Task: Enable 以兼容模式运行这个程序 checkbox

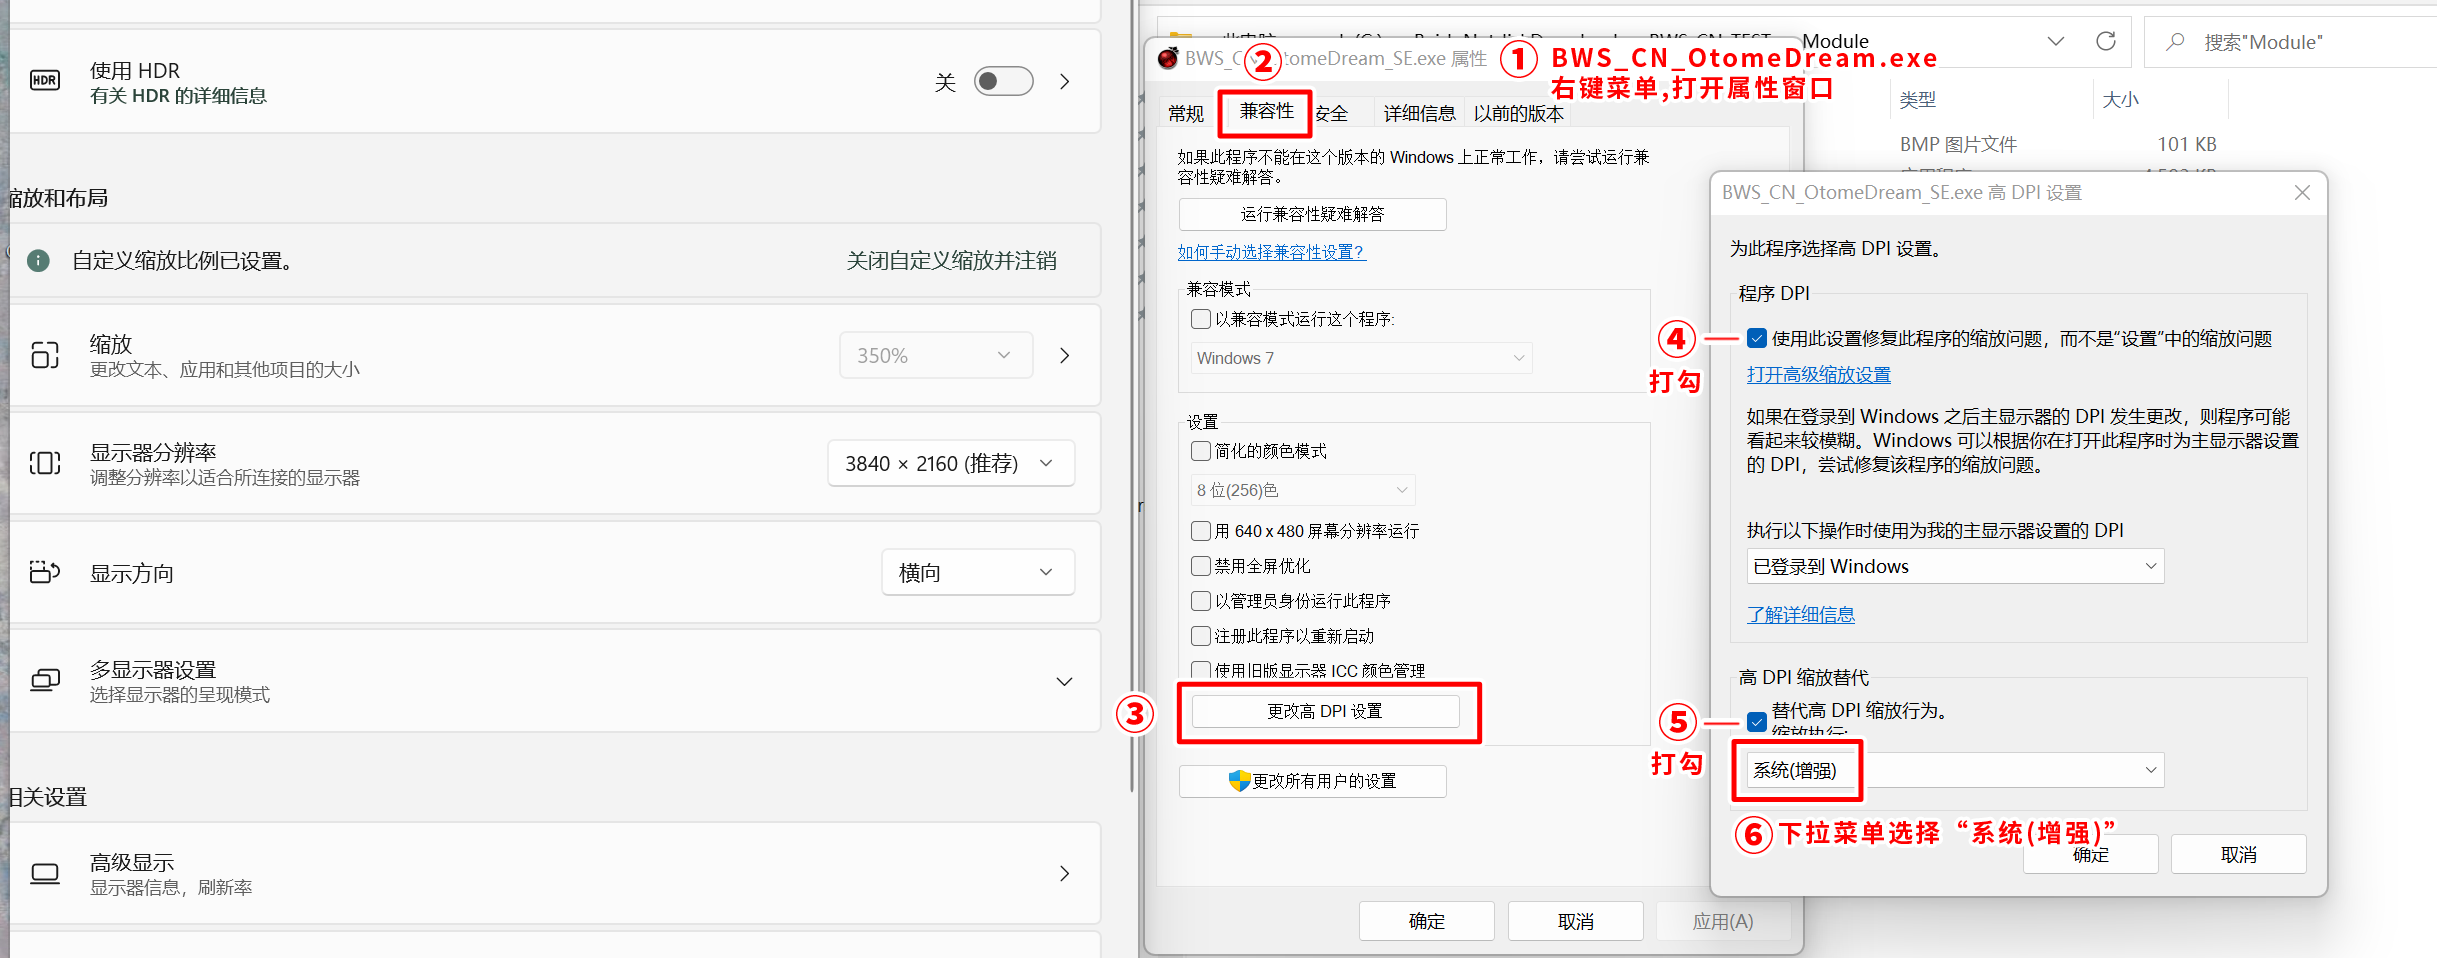Action: (x=1201, y=319)
